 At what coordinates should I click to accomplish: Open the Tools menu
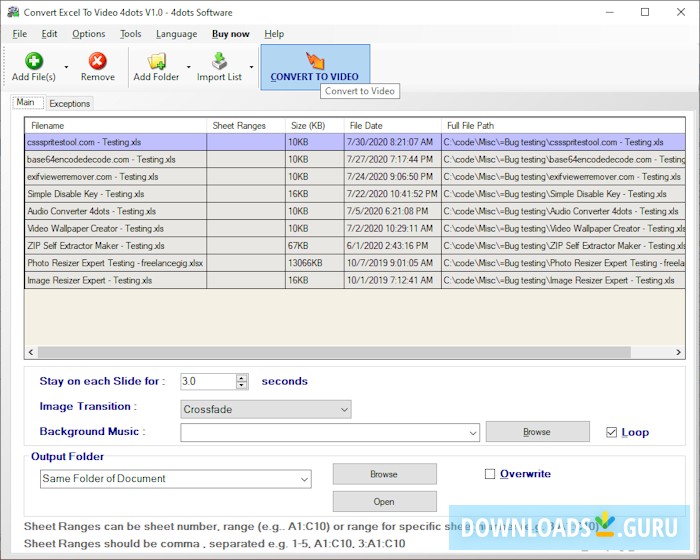(131, 34)
